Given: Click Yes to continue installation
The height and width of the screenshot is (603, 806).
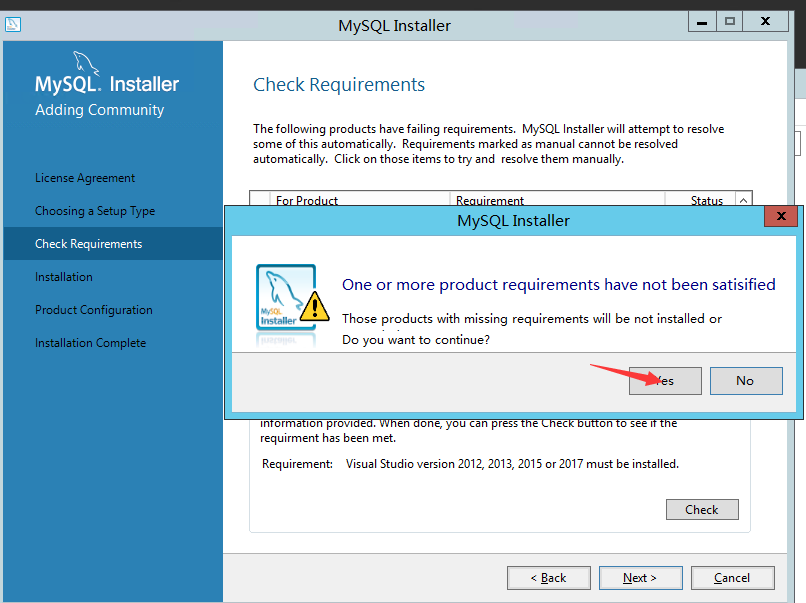Looking at the screenshot, I should (665, 381).
